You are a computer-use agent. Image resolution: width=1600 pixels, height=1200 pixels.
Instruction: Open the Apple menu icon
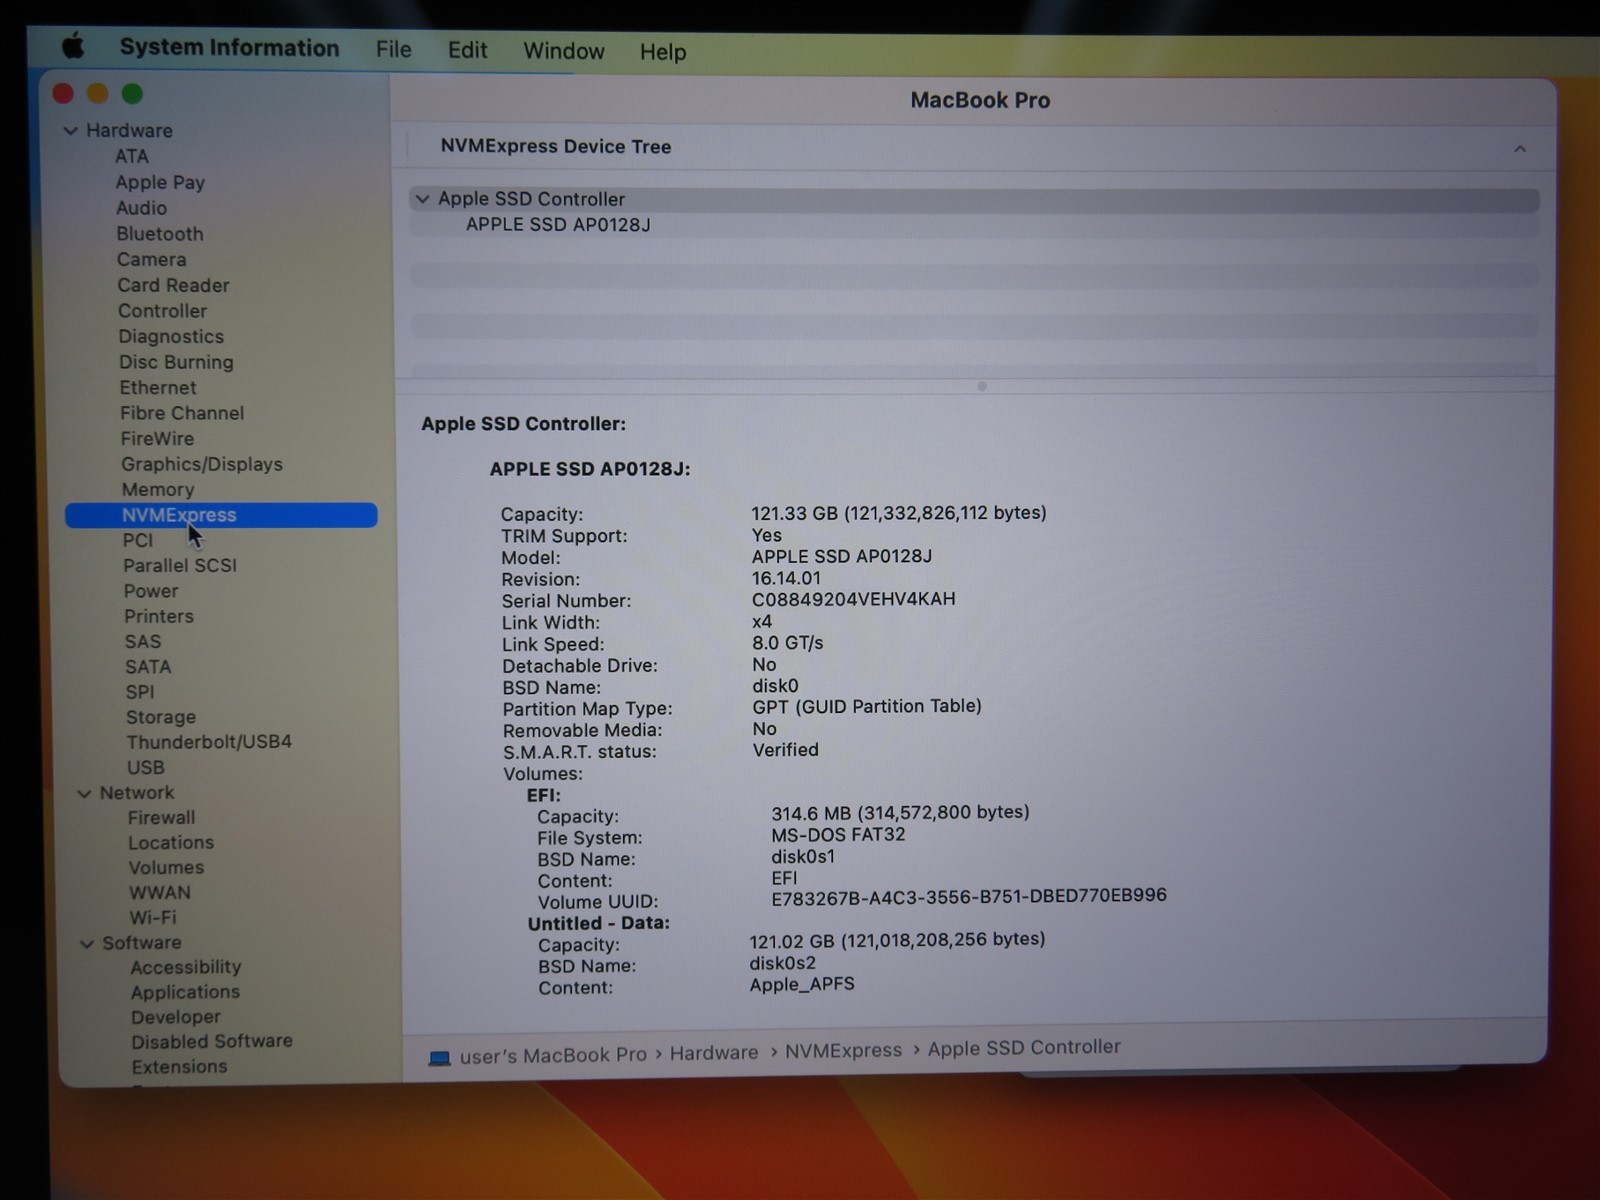[x=73, y=46]
